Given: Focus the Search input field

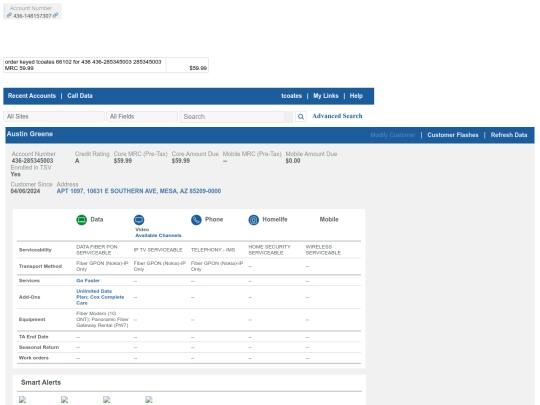Looking at the screenshot, I should point(236,117).
